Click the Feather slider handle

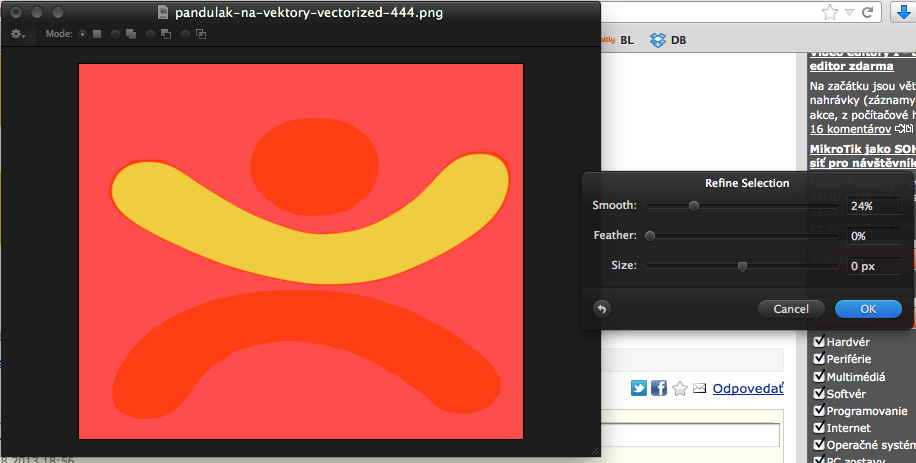(x=650, y=236)
